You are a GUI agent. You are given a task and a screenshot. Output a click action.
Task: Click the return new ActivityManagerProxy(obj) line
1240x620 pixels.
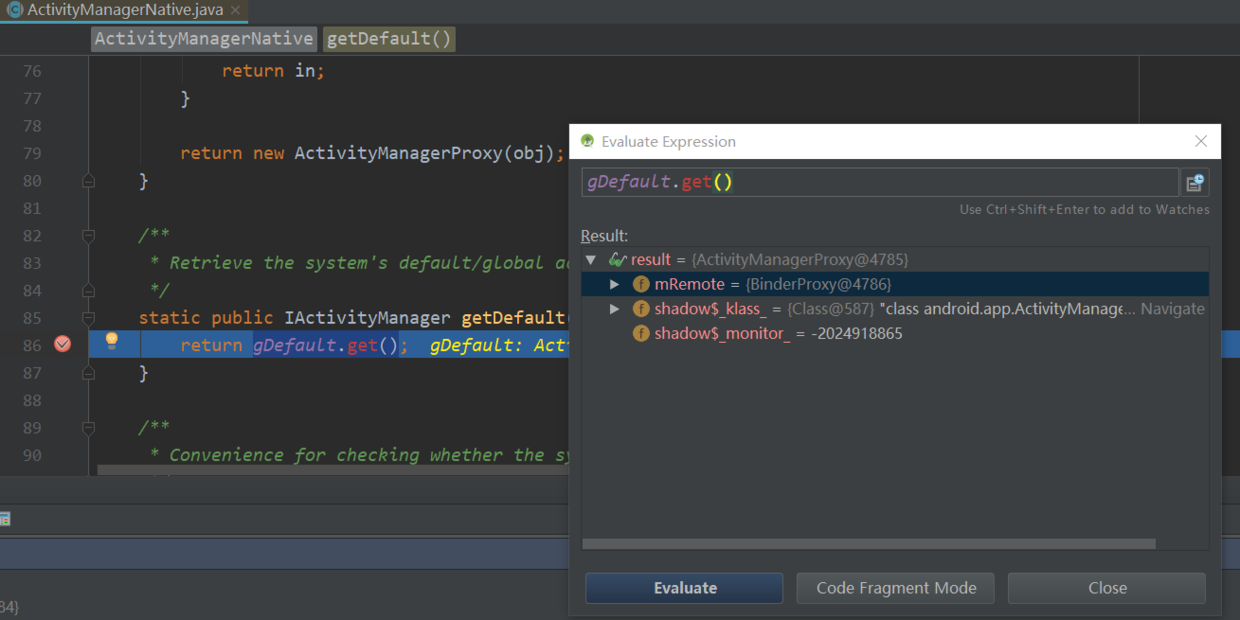click(373, 153)
